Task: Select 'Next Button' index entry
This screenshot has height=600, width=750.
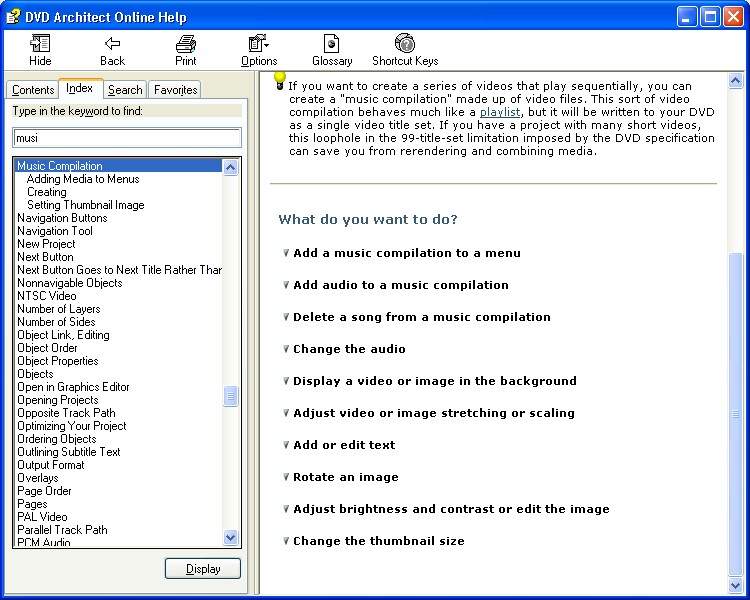Action: pyautogui.click(x=45, y=257)
